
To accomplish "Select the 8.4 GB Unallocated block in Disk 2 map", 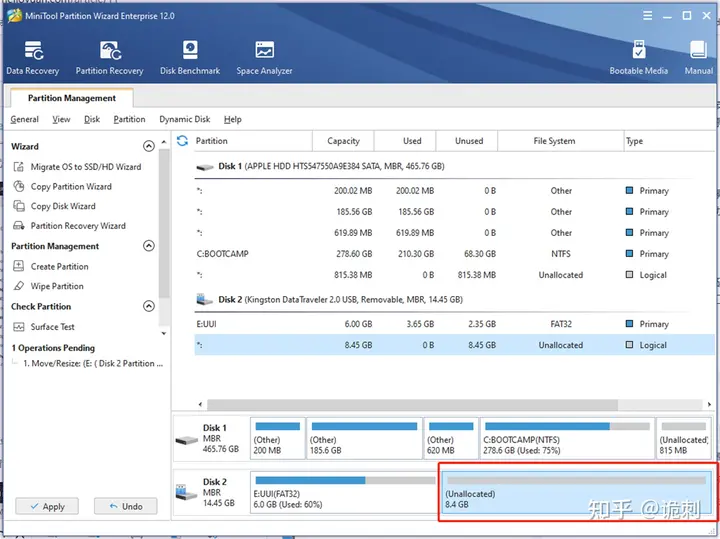I will pyautogui.click(x=576, y=492).
